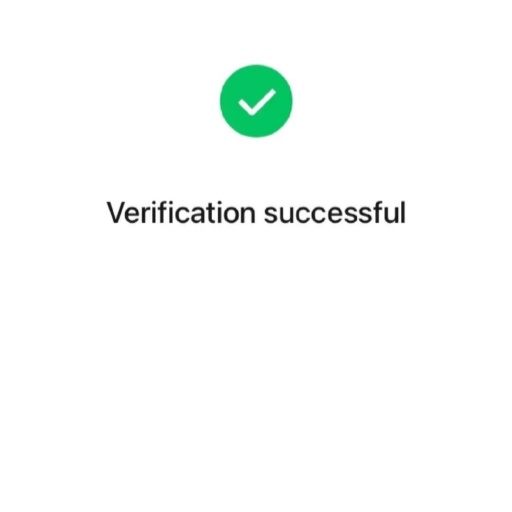Click the success indicator above the message
The height and width of the screenshot is (512, 512).
[x=256, y=101]
